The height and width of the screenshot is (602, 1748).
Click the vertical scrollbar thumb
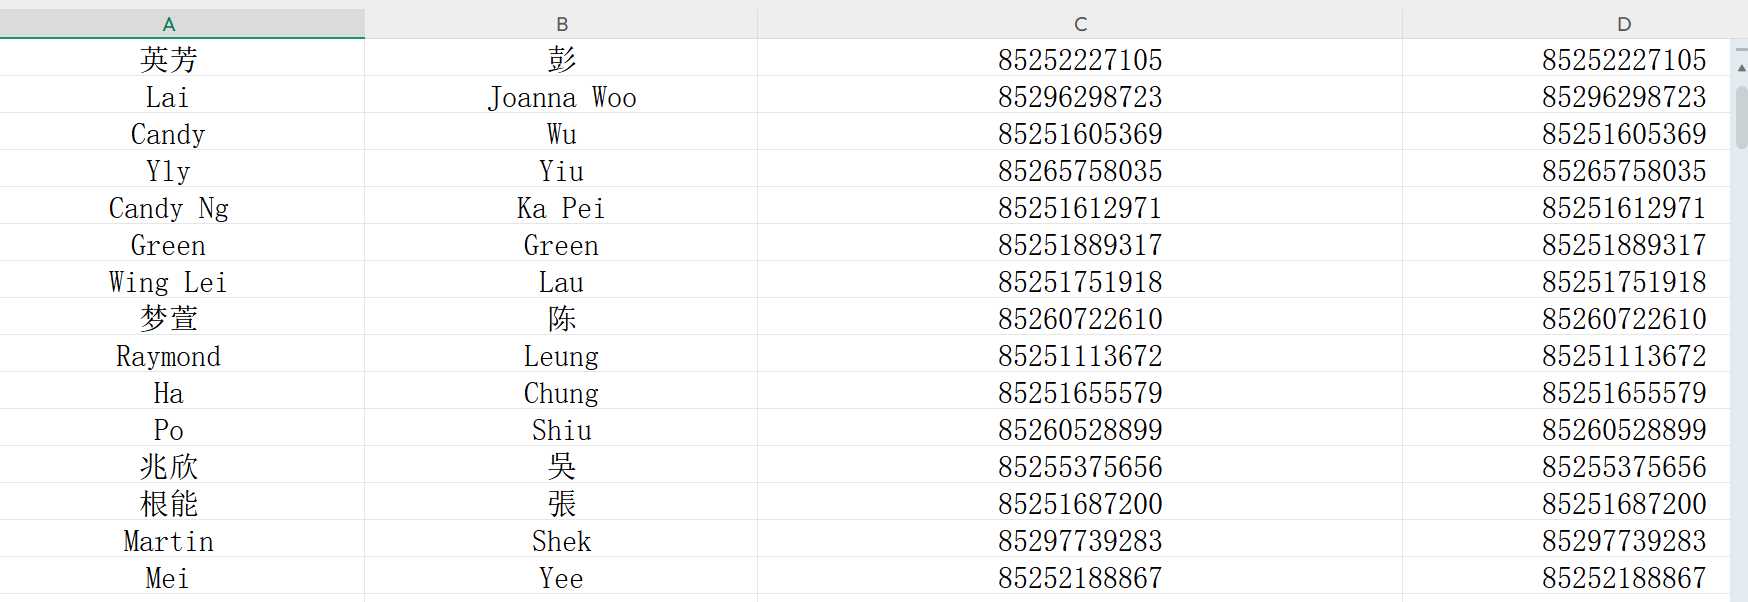pyautogui.click(x=1741, y=117)
